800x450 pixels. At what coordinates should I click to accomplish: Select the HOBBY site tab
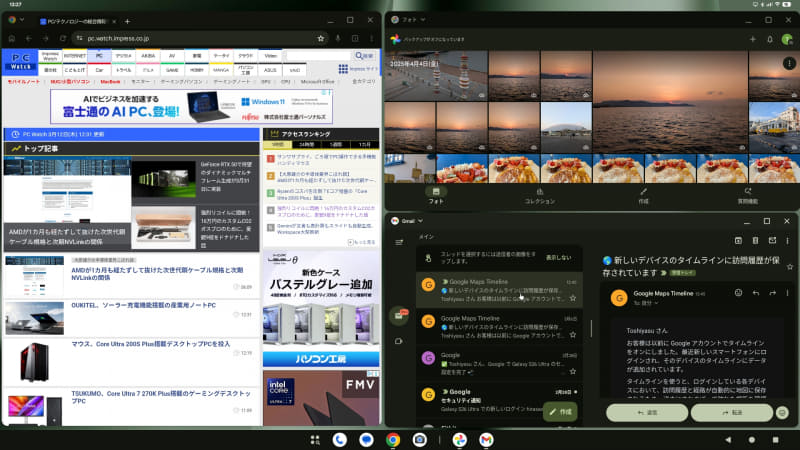coord(197,70)
